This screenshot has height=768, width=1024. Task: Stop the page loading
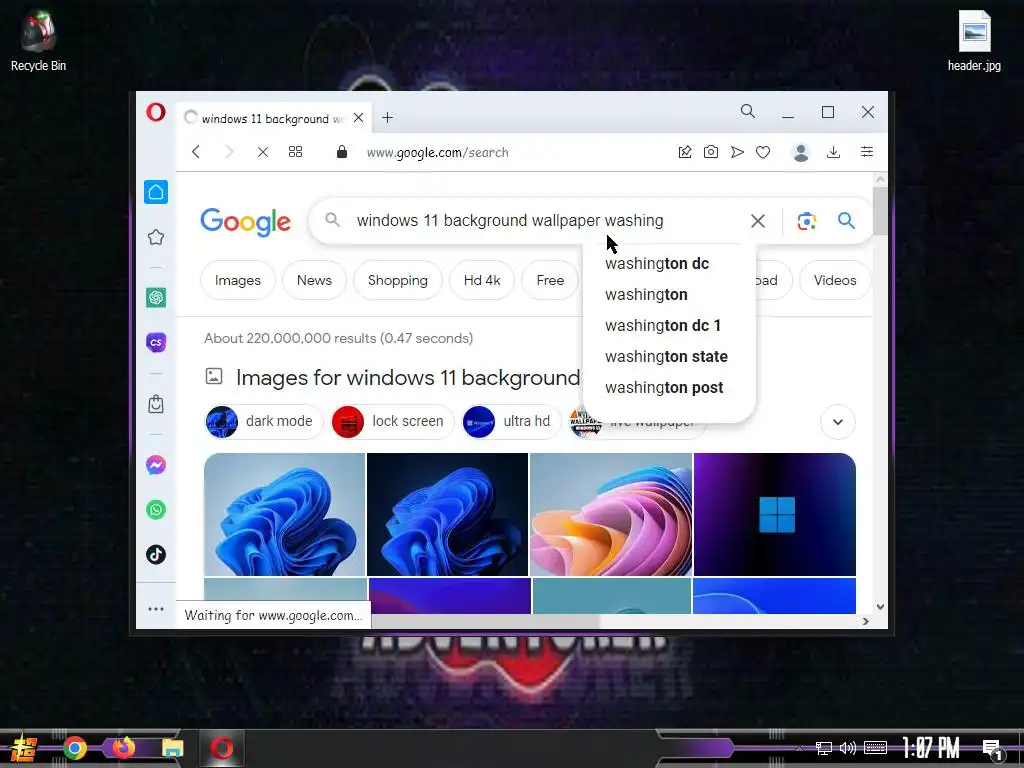[263, 152]
